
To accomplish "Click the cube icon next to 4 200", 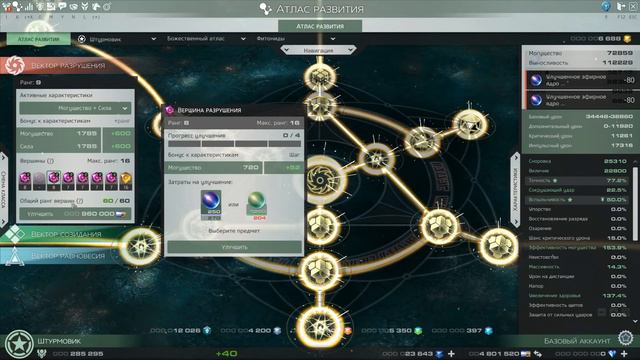I will click(x=278, y=330).
